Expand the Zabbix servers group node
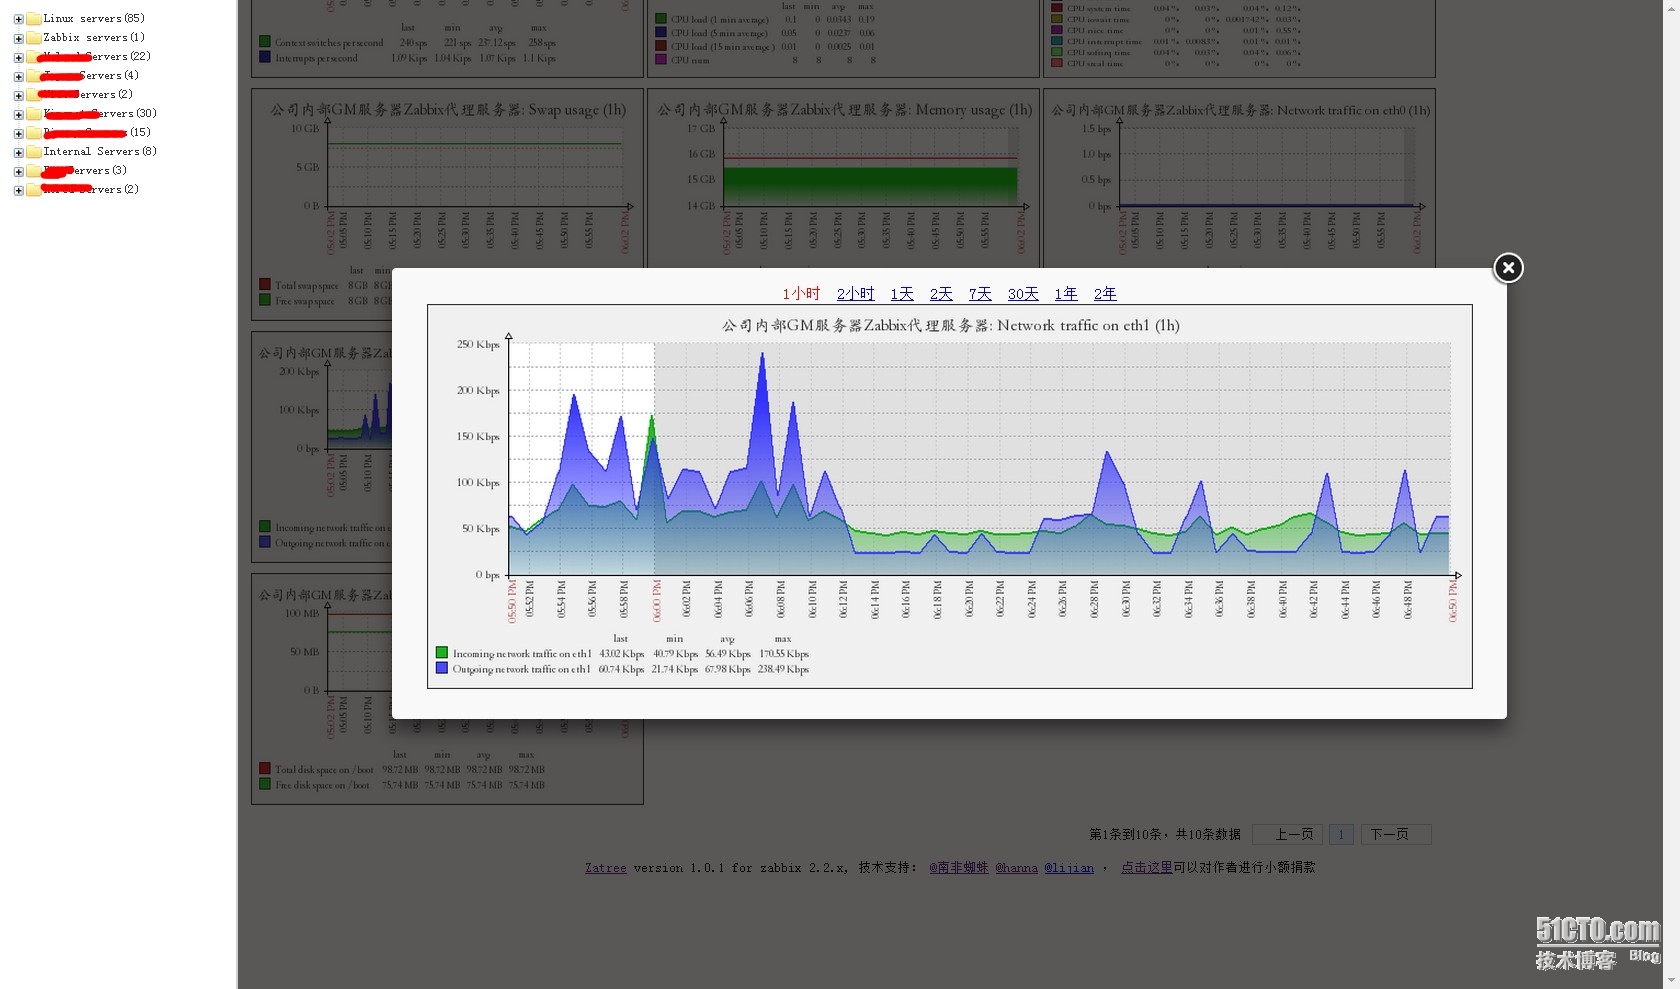Image resolution: width=1680 pixels, height=989 pixels. coord(18,38)
